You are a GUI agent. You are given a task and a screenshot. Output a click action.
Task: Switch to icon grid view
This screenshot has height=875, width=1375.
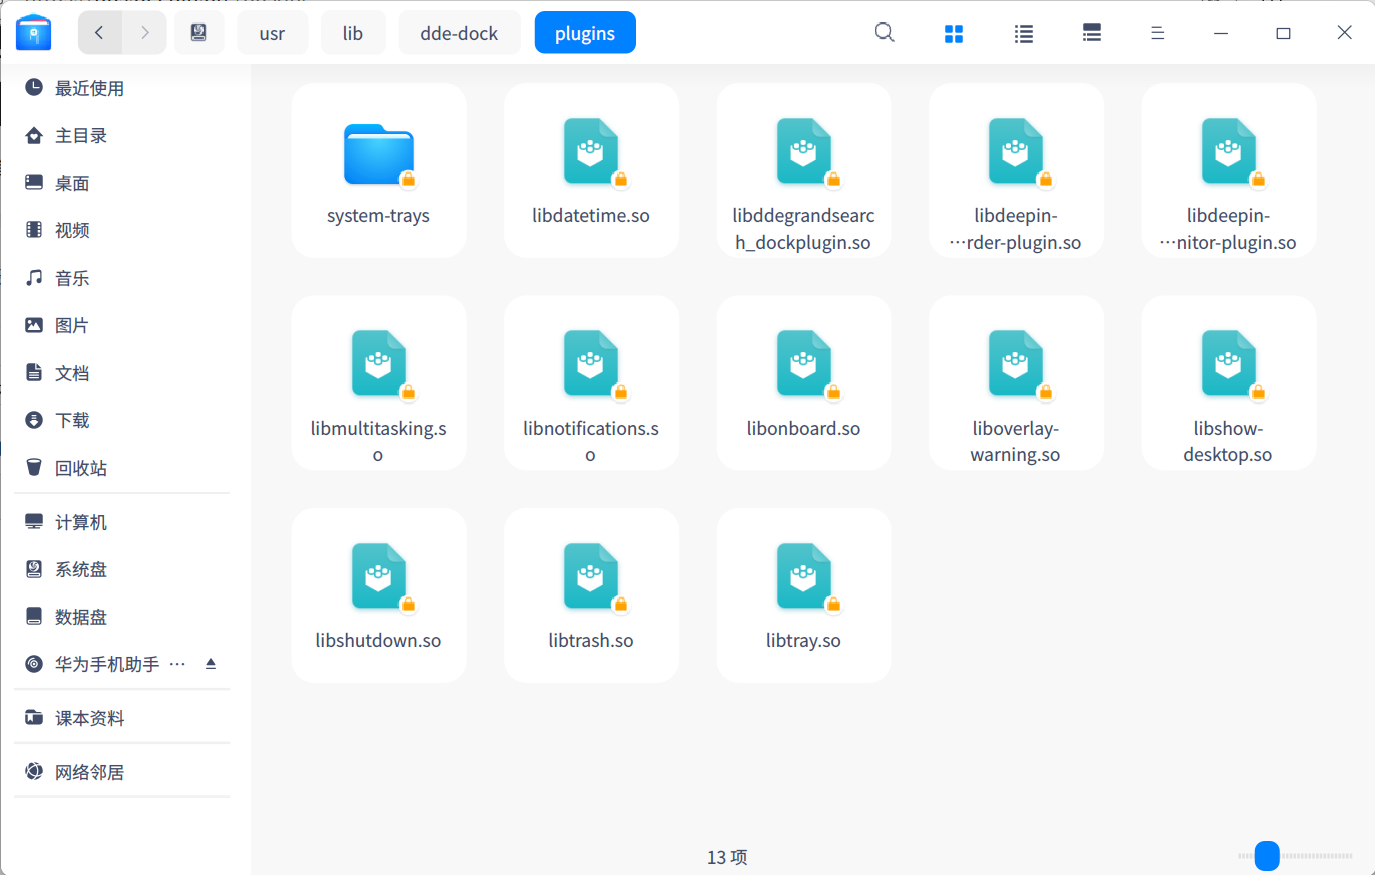[x=954, y=33]
